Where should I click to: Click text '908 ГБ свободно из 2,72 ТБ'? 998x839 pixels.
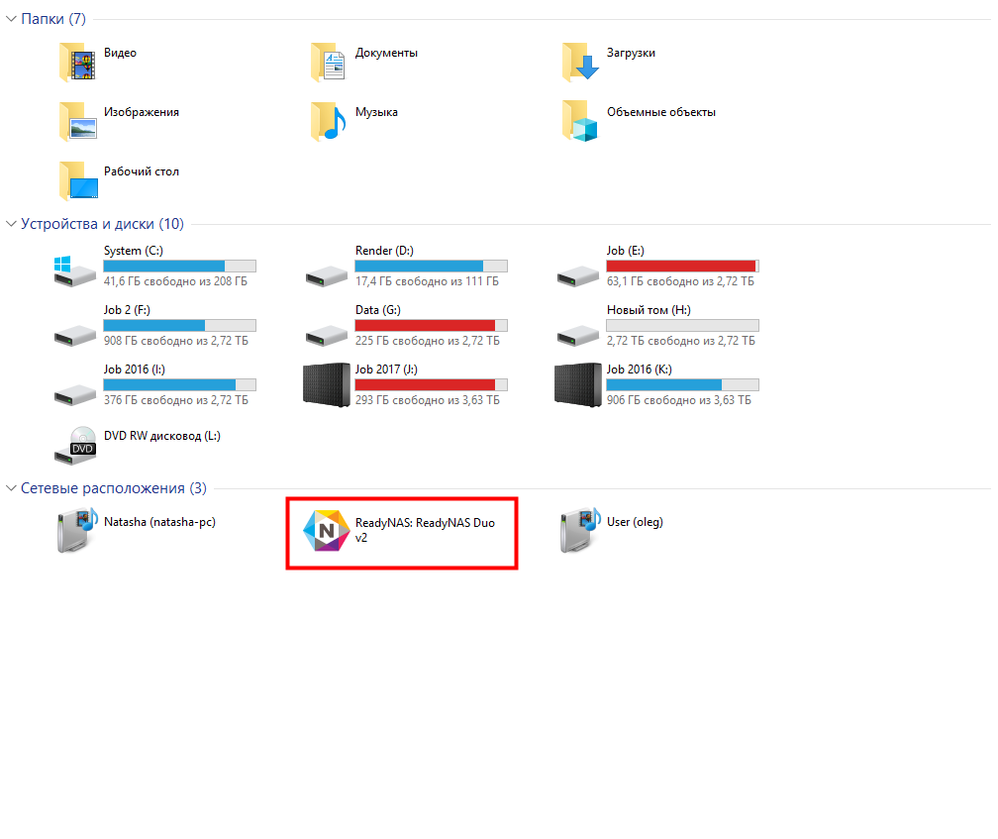pyautogui.click(x=176, y=341)
